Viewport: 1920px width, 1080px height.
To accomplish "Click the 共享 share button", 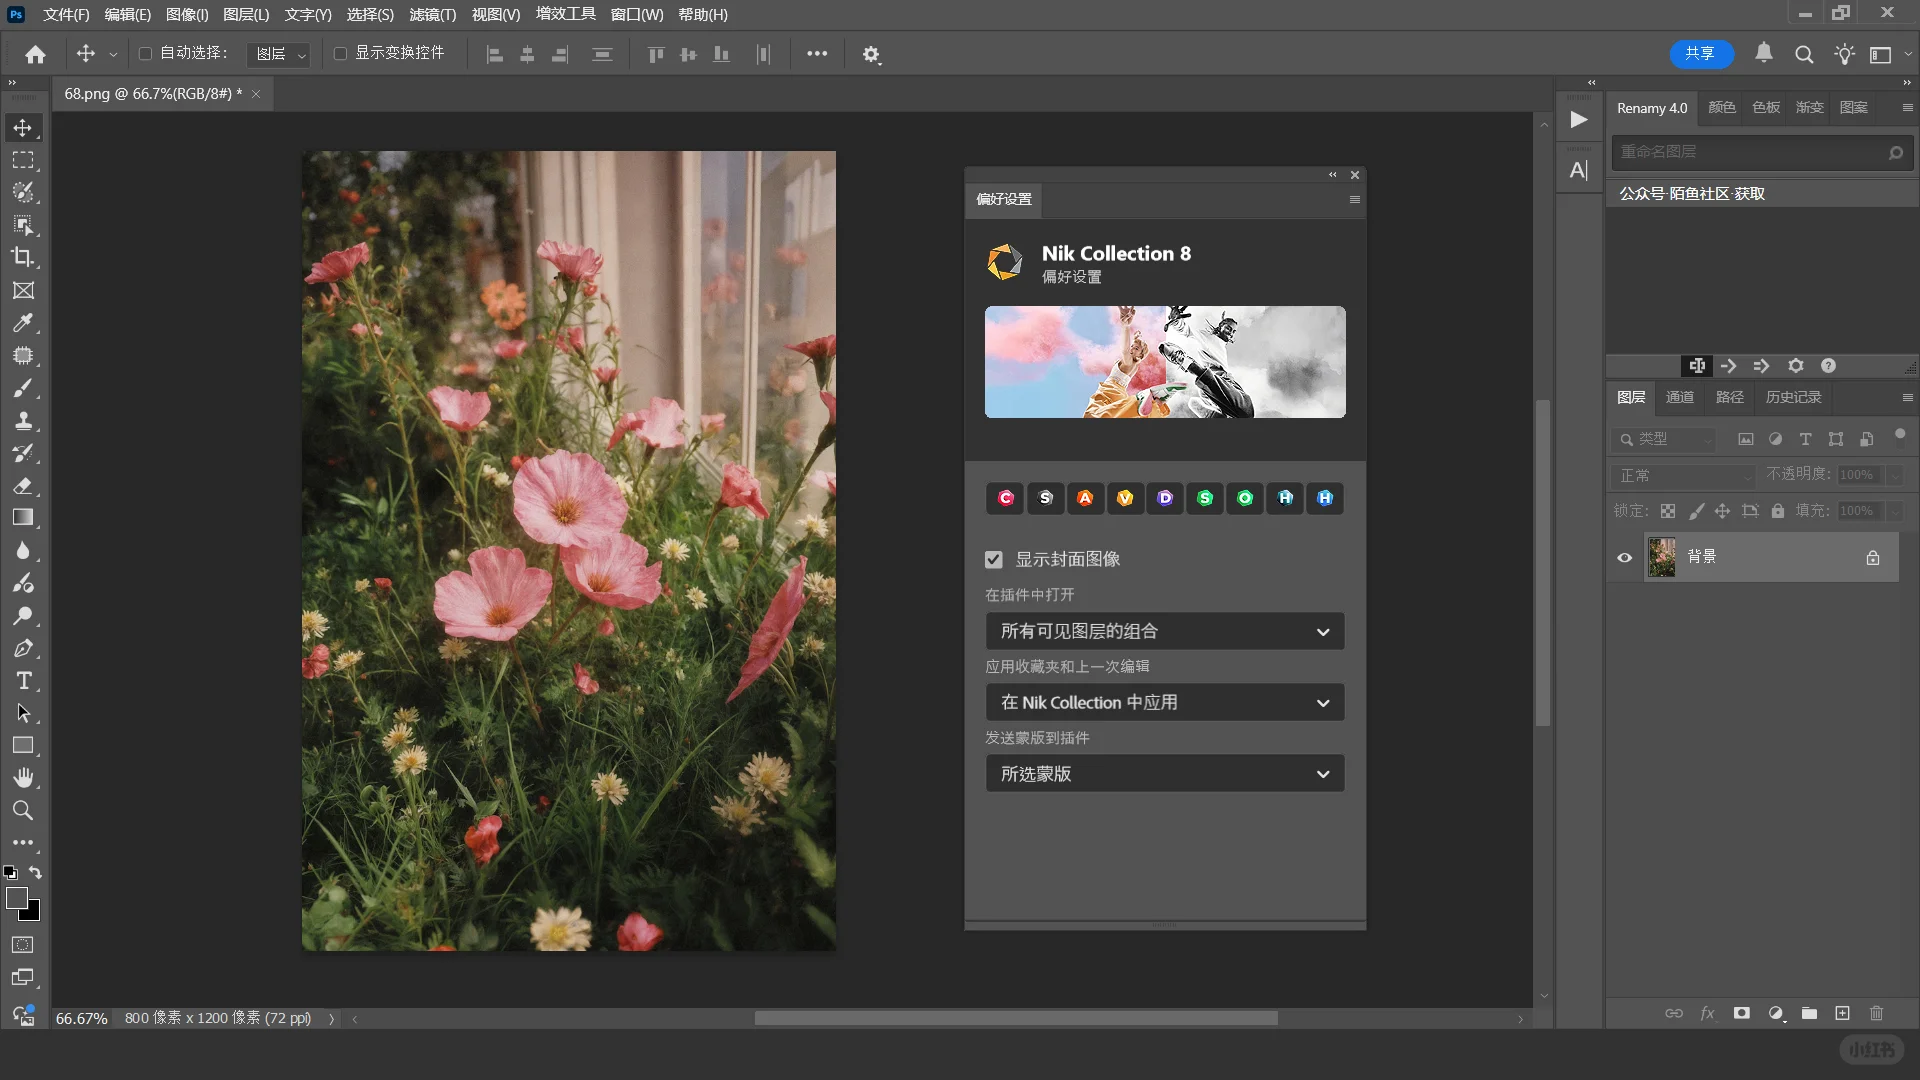I will (1700, 53).
